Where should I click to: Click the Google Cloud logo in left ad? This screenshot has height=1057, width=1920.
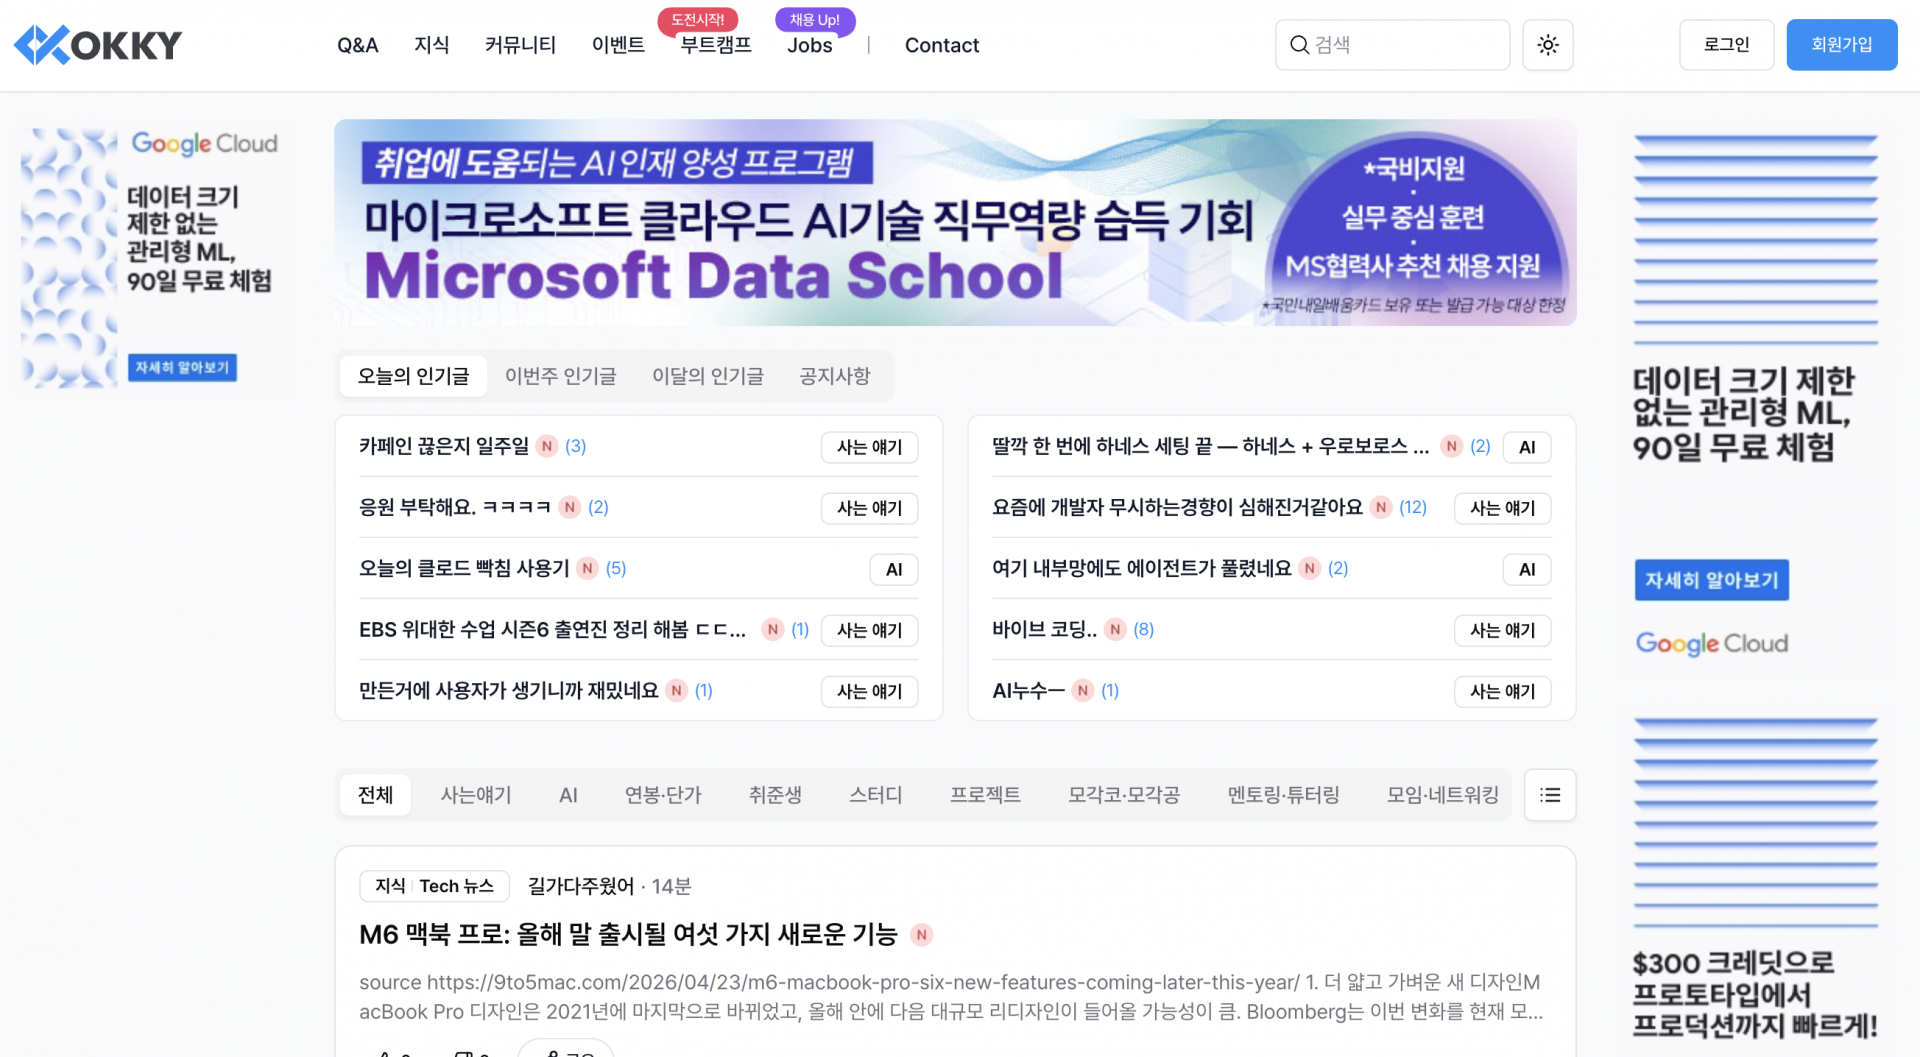[204, 144]
